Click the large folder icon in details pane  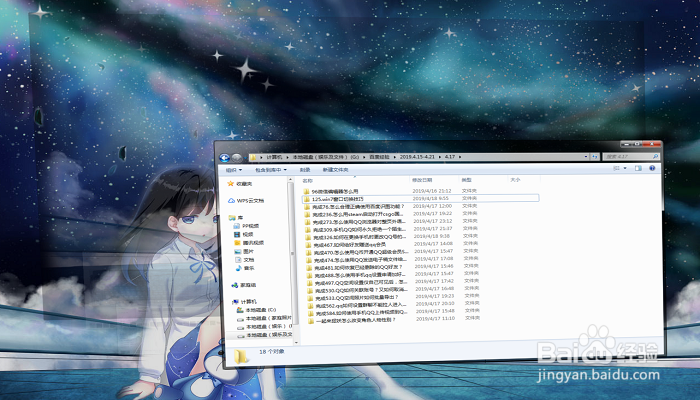click(x=241, y=356)
